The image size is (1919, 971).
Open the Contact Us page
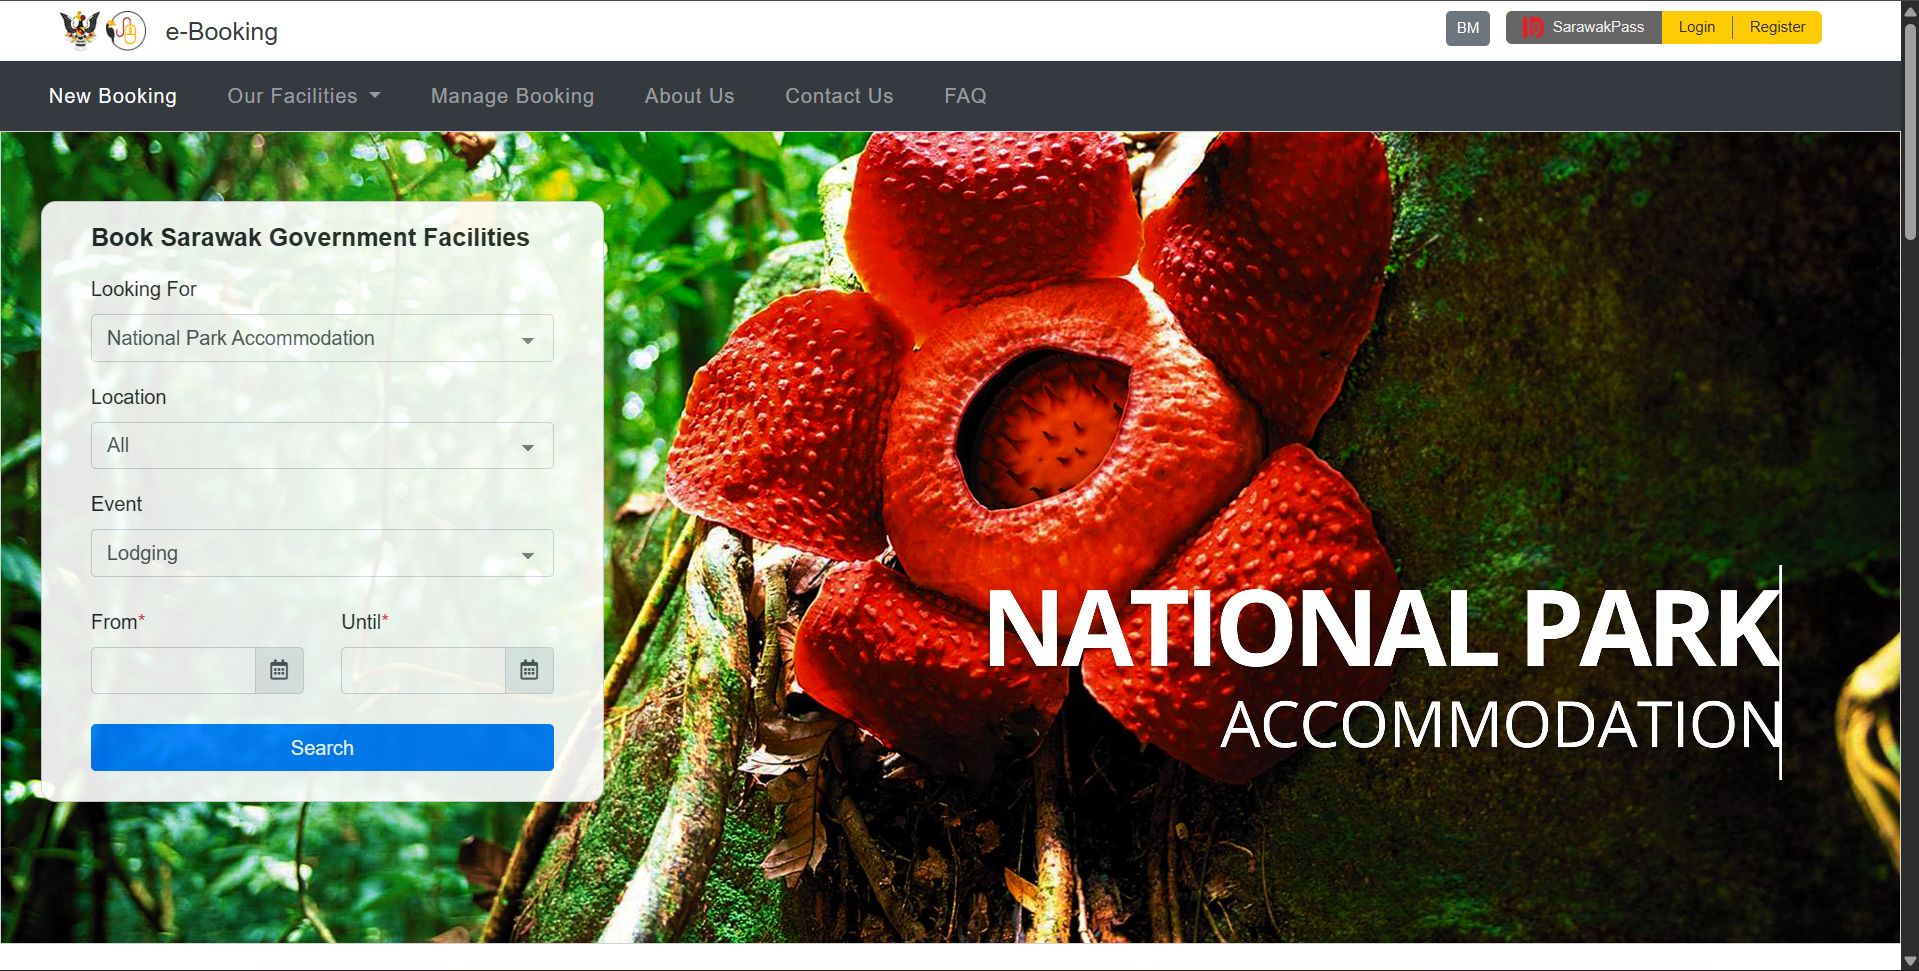tap(839, 96)
